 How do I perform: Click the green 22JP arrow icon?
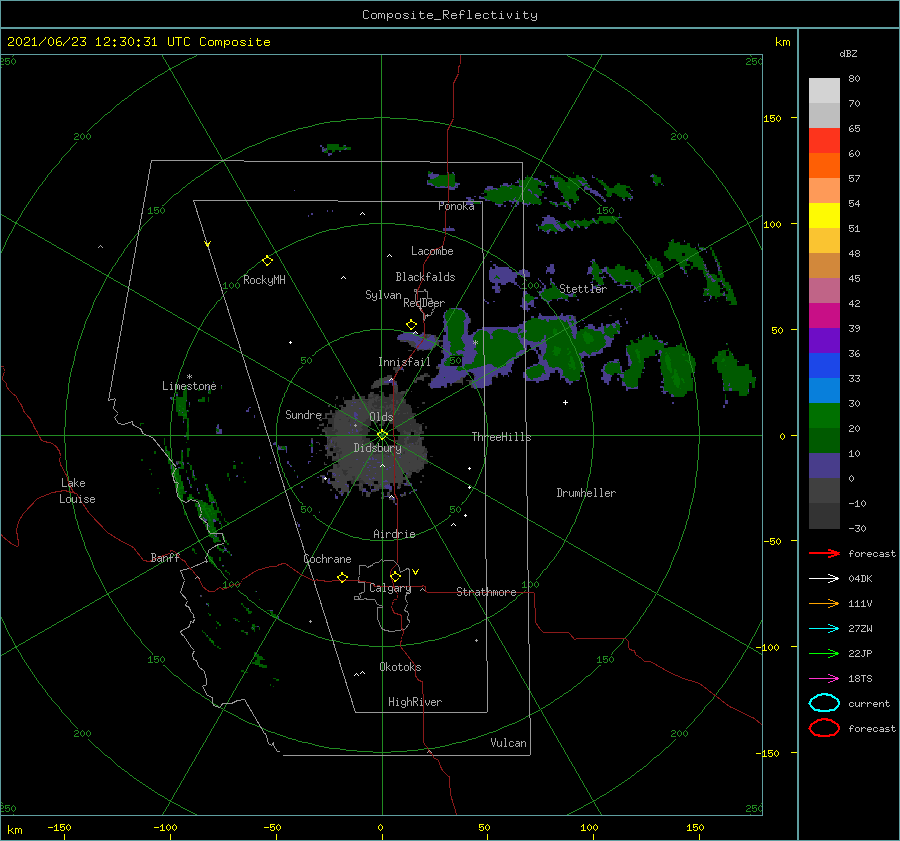pyautogui.click(x=824, y=653)
